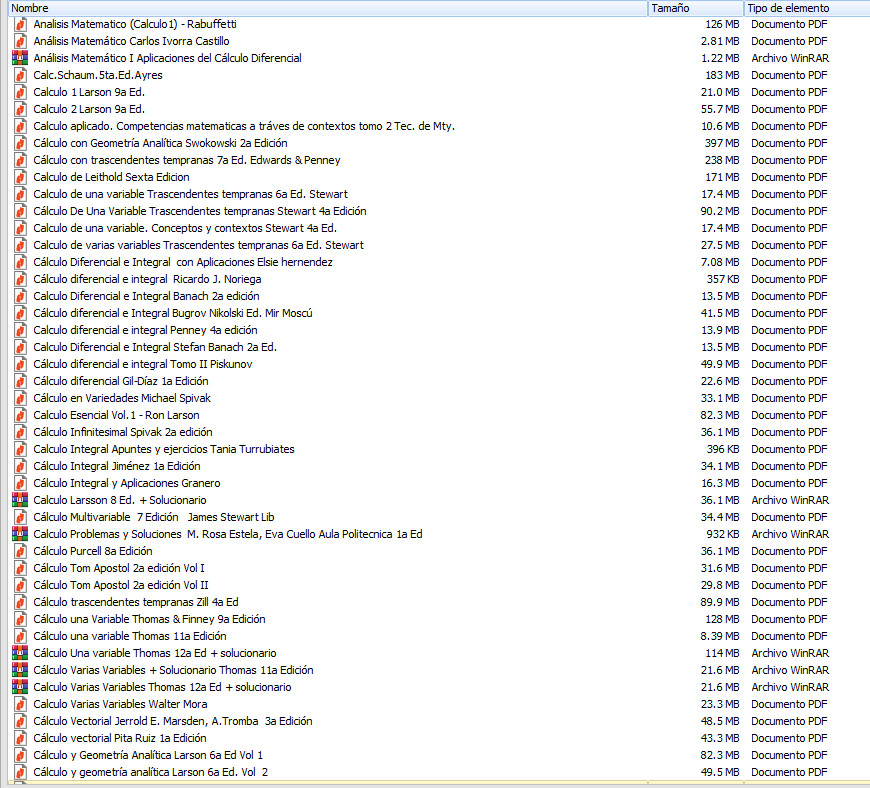
Task: Select 'Cálculo Multivariable 7 Edición James Stewart Lib'
Action: point(154,517)
